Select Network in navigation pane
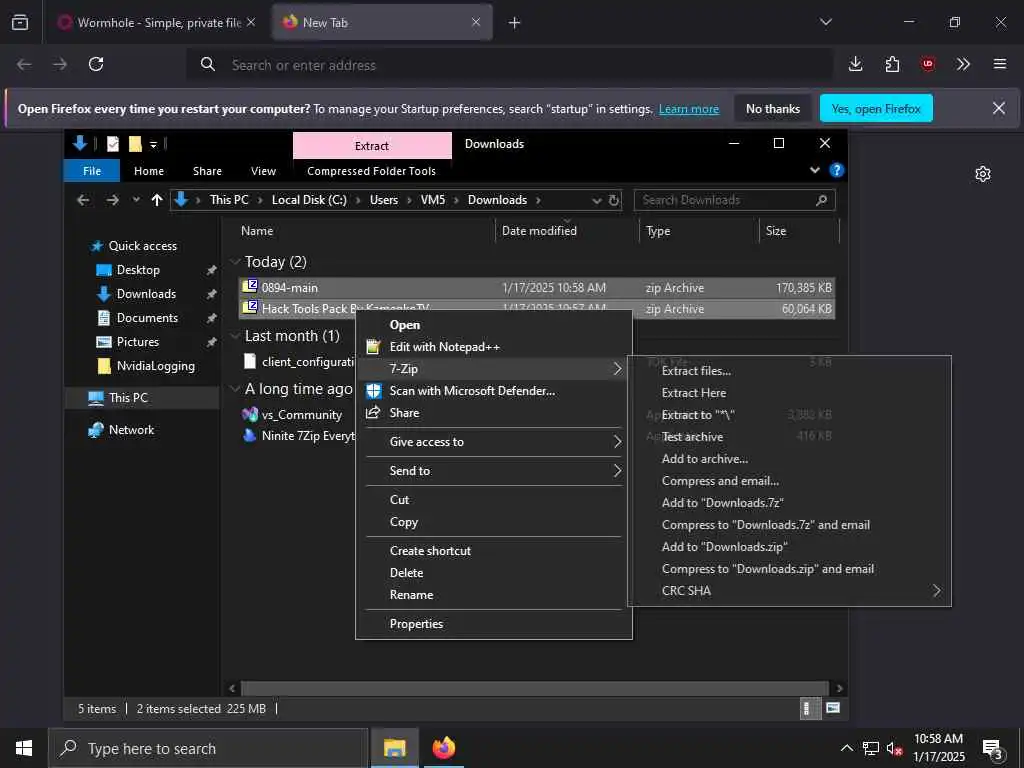The image size is (1024, 768). point(131,430)
